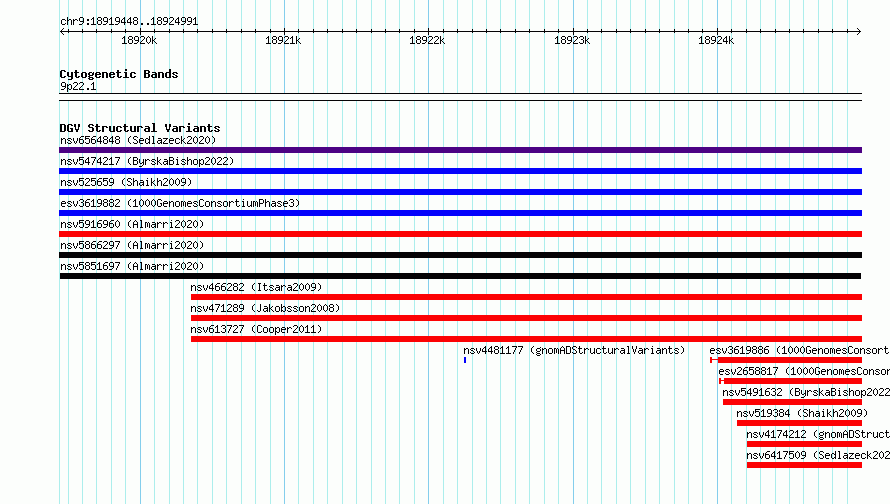890x504 pixels.
Task: Open the nsv471289 (Jakobsson2008) label
Action: (x=265, y=308)
